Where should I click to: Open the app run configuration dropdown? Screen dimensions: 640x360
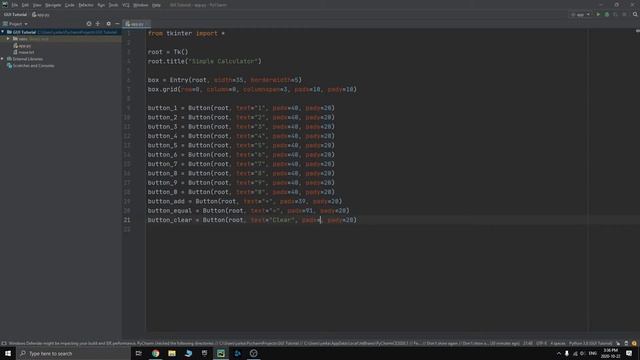[580, 15]
